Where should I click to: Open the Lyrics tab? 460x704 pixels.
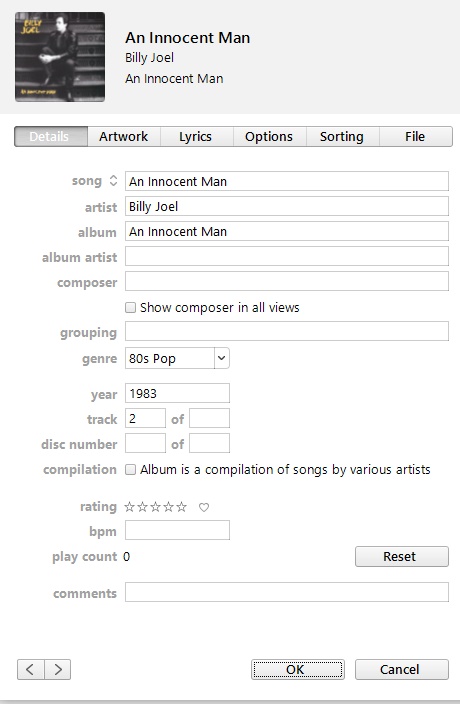pos(196,136)
